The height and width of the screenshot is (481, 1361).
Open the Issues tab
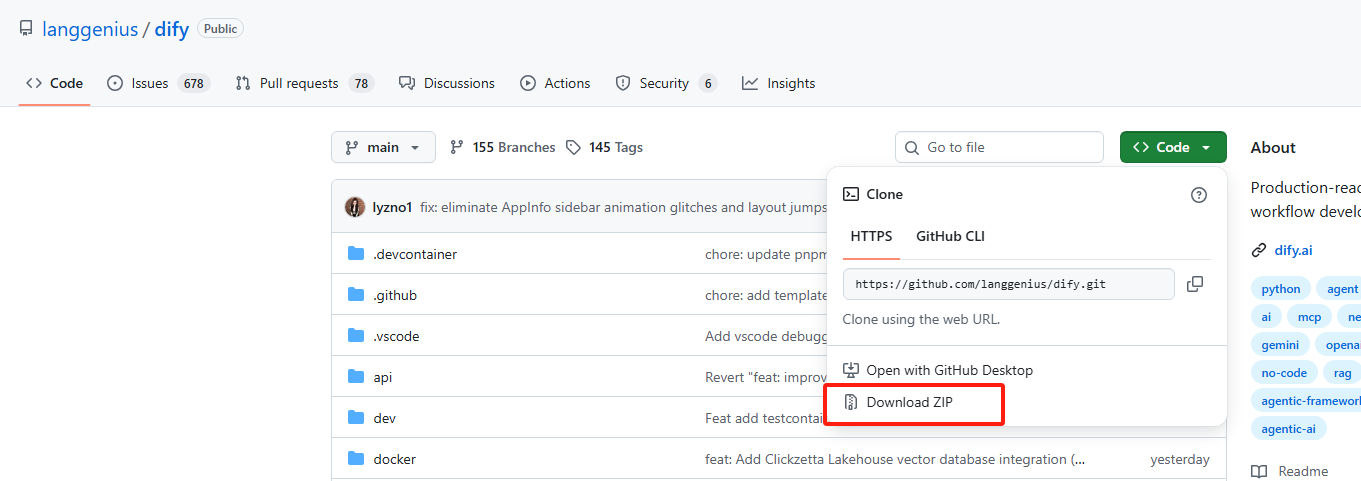click(x=158, y=83)
